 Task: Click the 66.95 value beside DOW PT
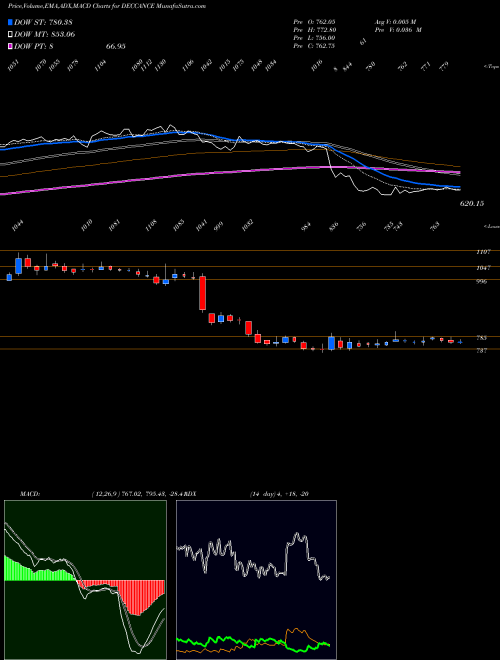[x=116, y=46]
